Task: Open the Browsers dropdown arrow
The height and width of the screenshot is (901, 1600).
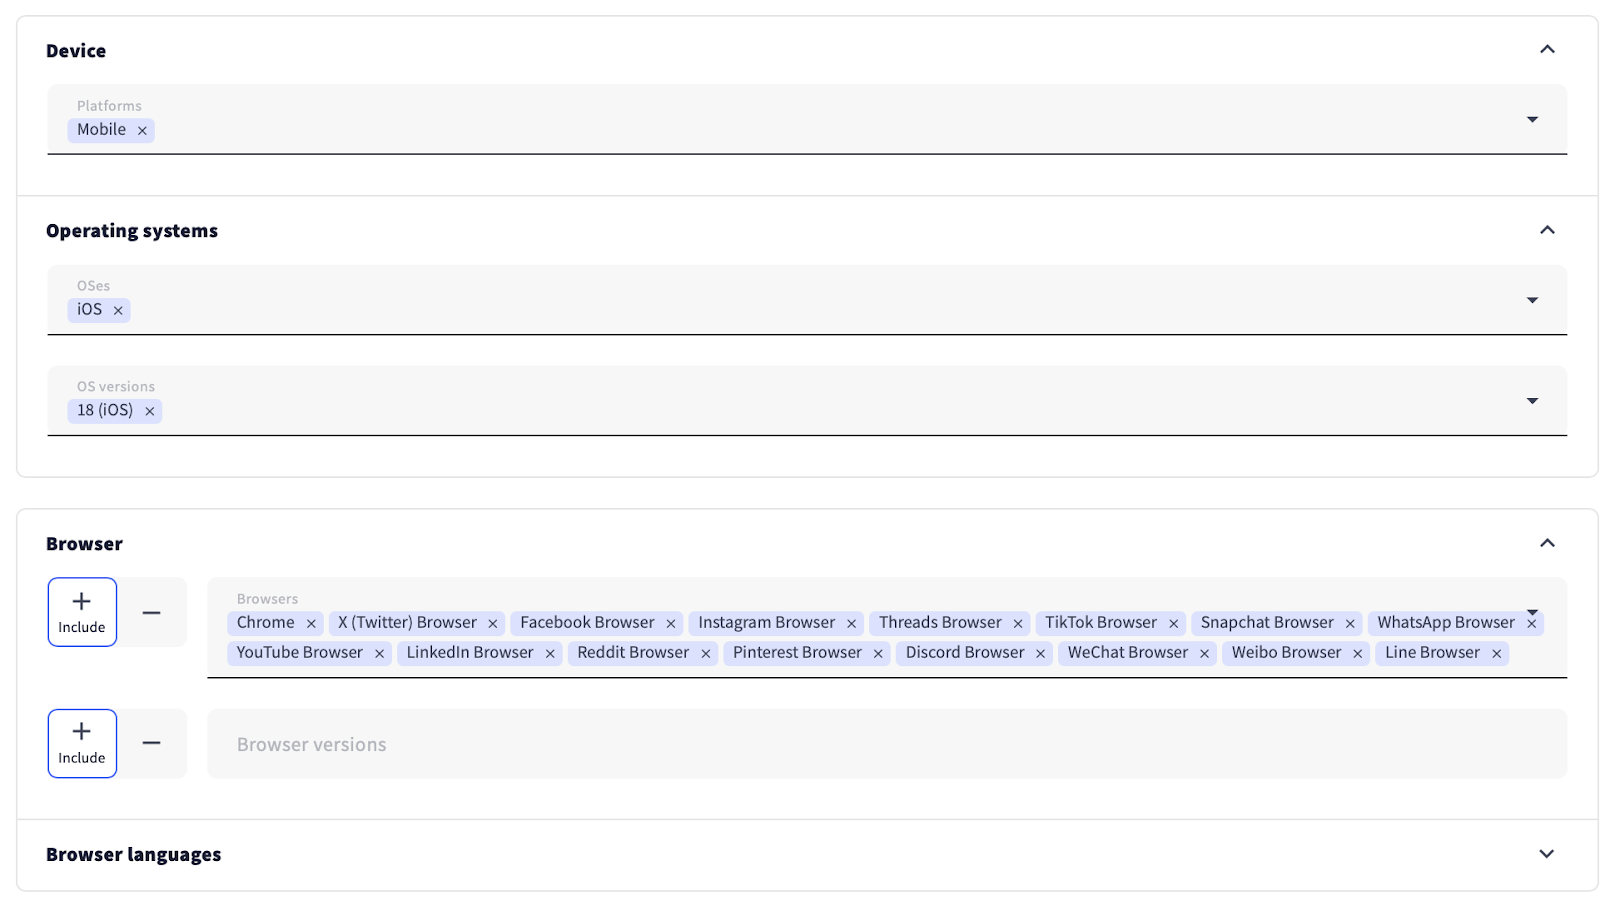Action: (1532, 612)
